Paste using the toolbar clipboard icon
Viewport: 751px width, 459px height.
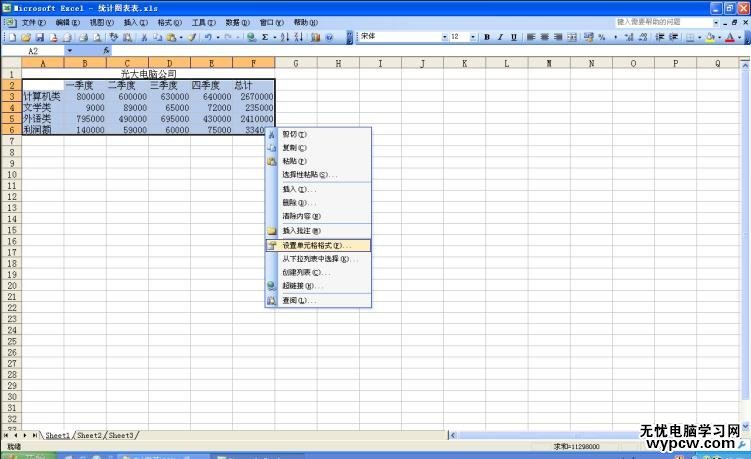[x=171, y=37]
